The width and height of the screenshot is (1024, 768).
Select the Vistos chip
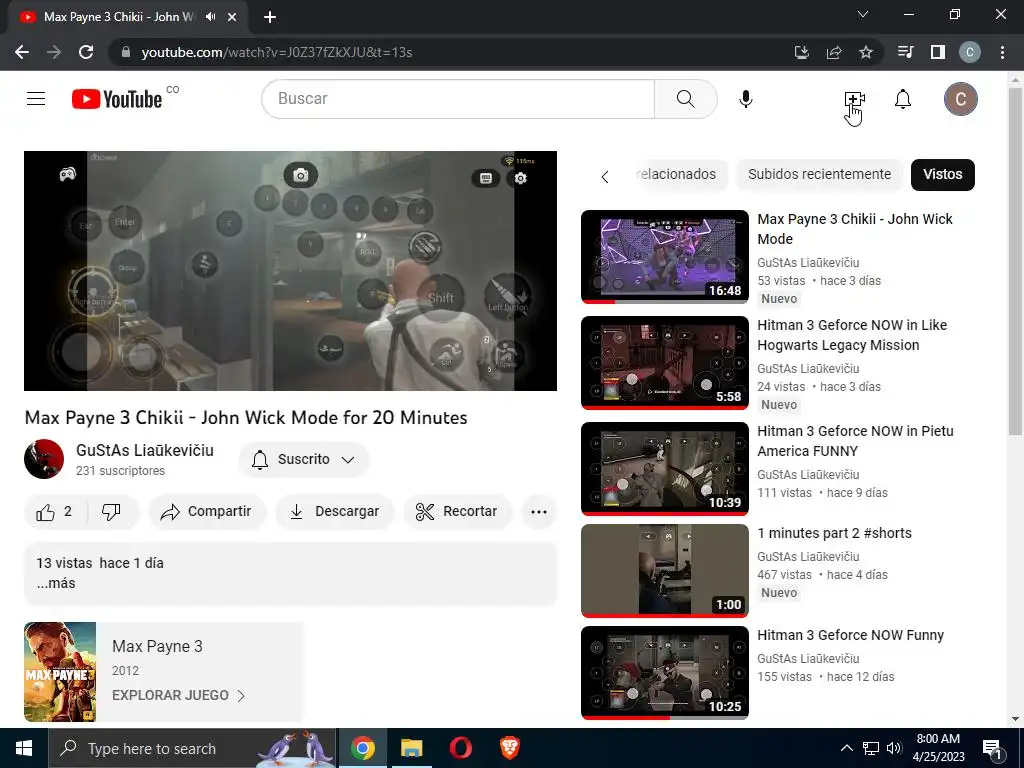click(x=942, y=174)
